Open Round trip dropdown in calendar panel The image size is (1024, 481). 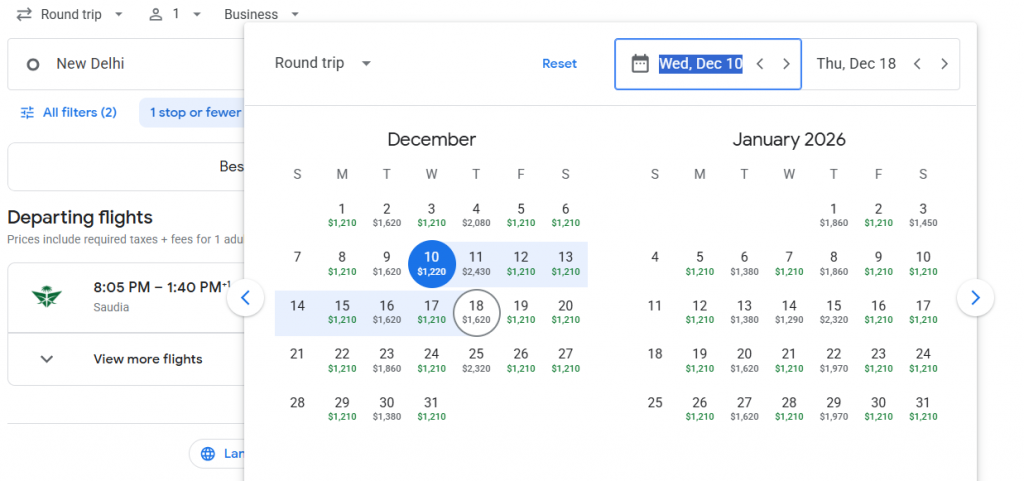(x=323, y=63)
